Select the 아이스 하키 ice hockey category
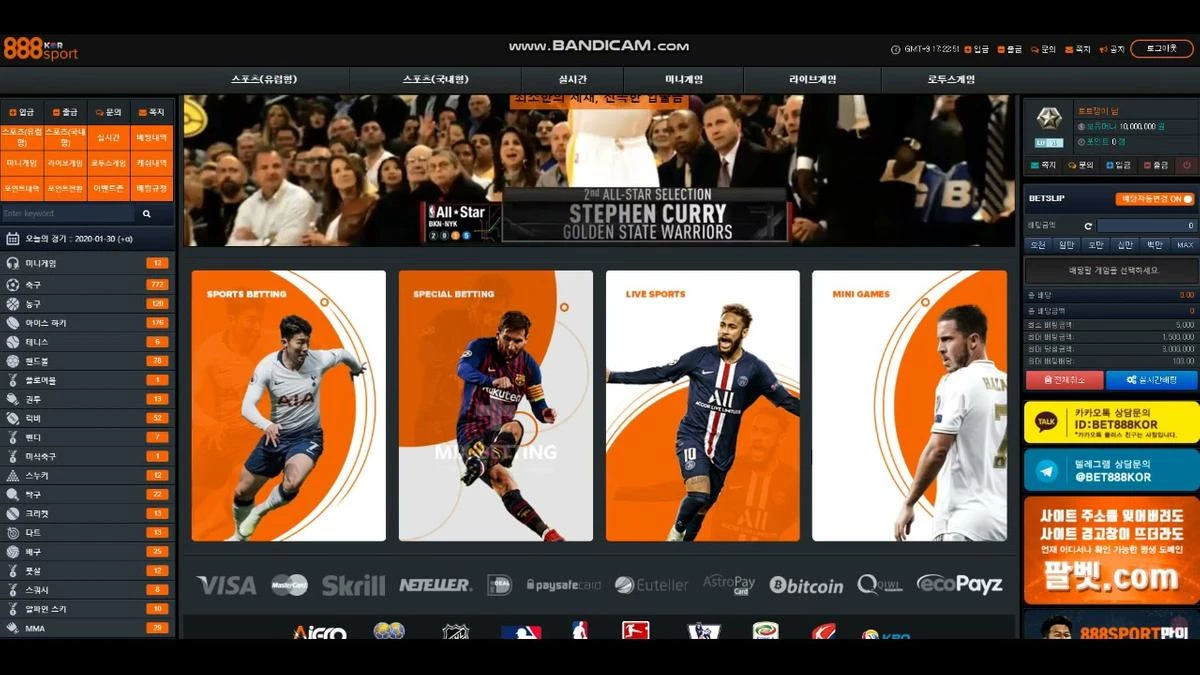 [88, 323]
